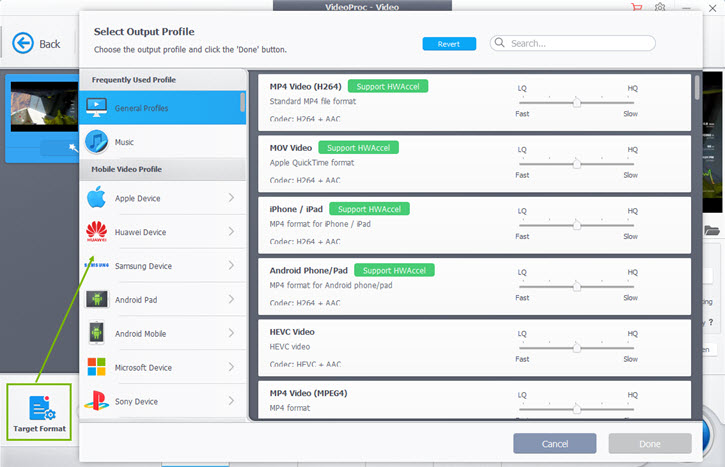Click Frequently Used Profile header
This screenshot has height=467, width=725.
pos(134,80)
